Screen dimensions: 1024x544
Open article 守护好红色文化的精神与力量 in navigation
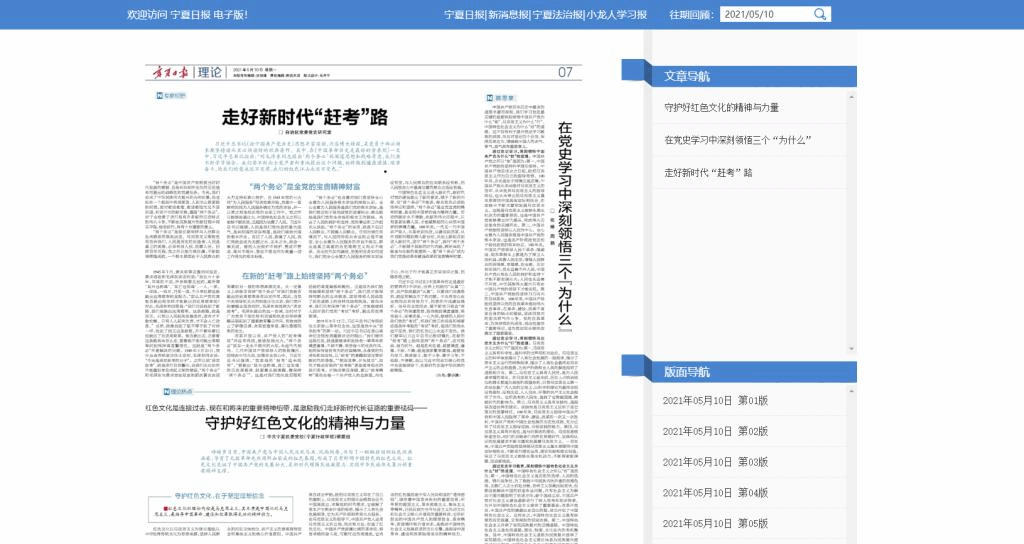point(721,107)
